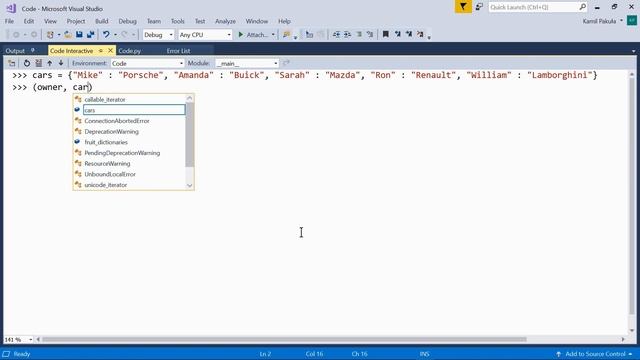The height and width of the screenshot is (360, 640).
Task: Click the Ready status bar indicator
Action: (22, 354)
